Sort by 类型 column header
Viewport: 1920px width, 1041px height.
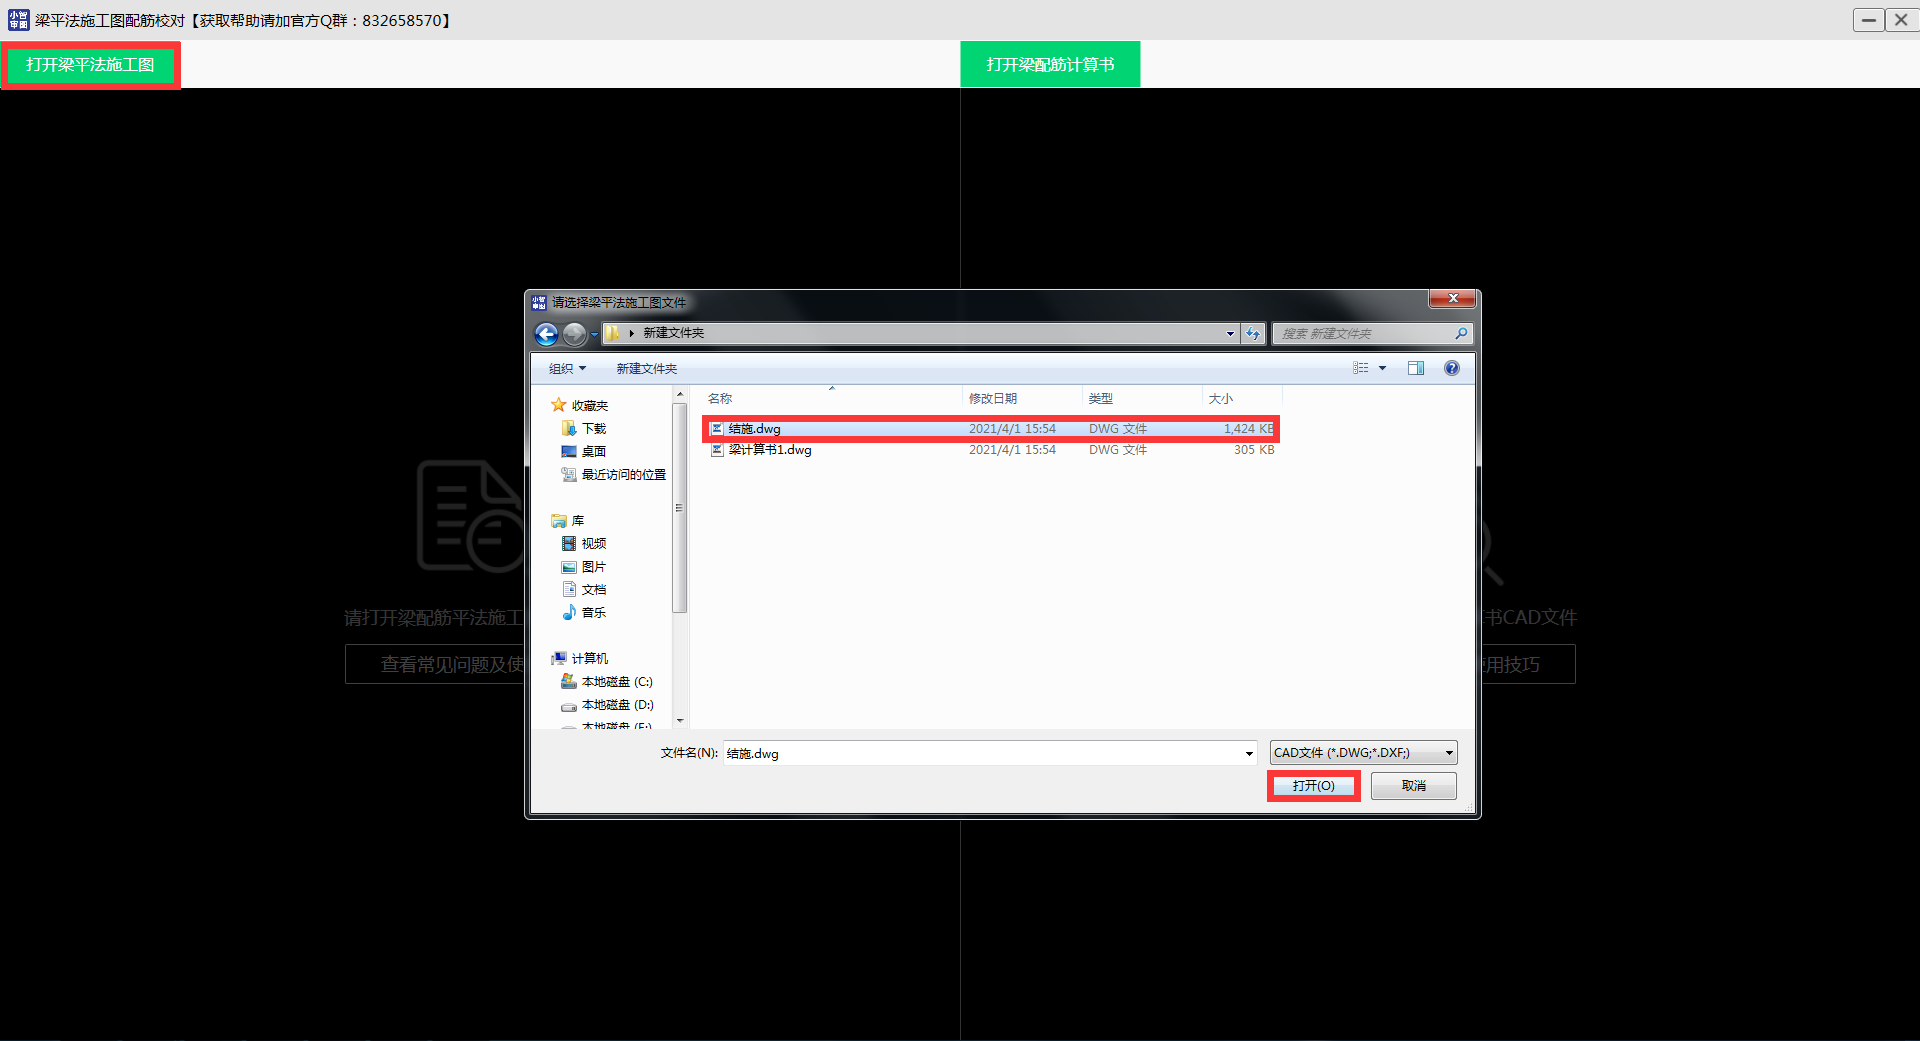click(x=1142, y=398)
